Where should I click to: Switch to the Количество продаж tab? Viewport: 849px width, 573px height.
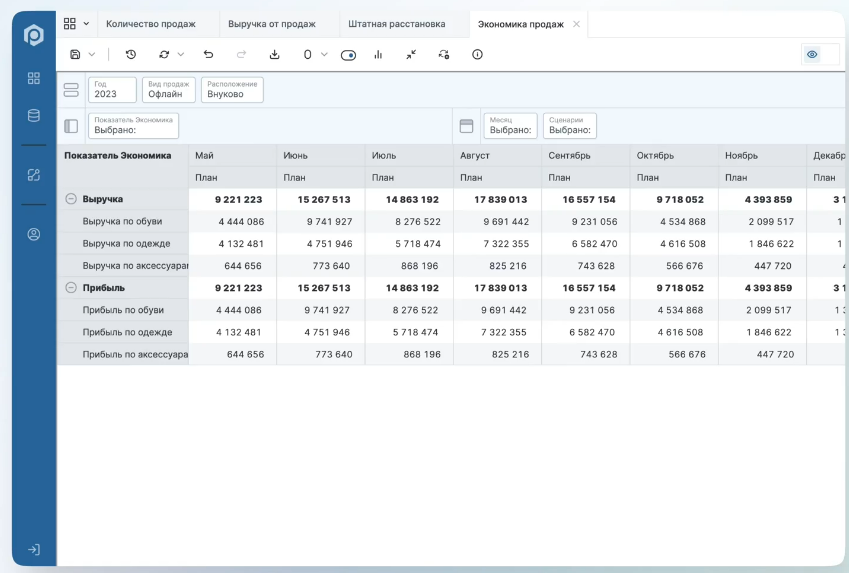pos(150,24)
